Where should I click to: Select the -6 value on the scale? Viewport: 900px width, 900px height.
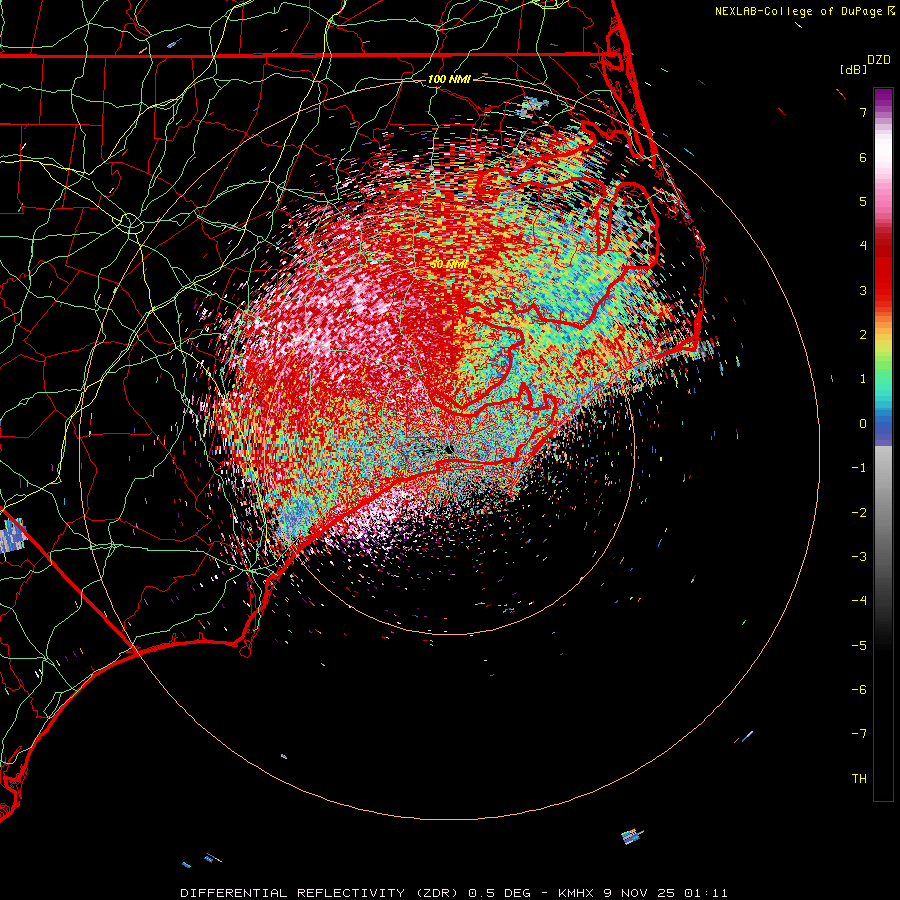point(859,690)
